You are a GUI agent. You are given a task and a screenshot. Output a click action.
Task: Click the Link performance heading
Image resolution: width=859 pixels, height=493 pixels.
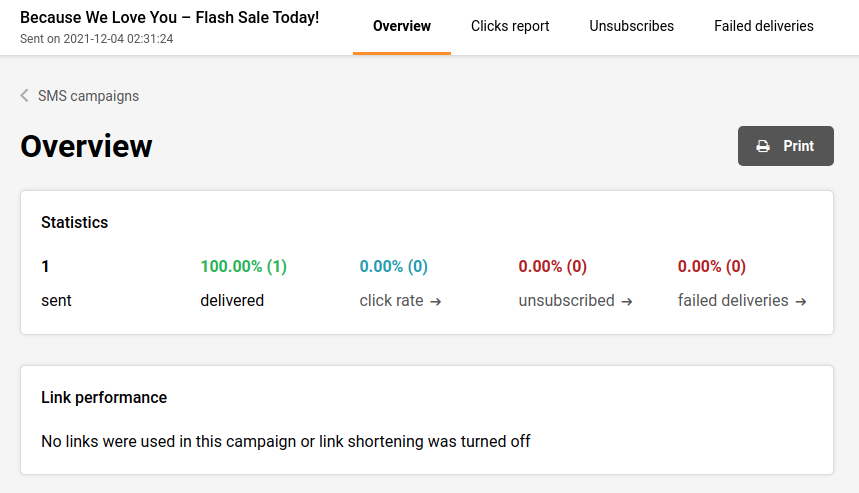click(x=104, y=397)
